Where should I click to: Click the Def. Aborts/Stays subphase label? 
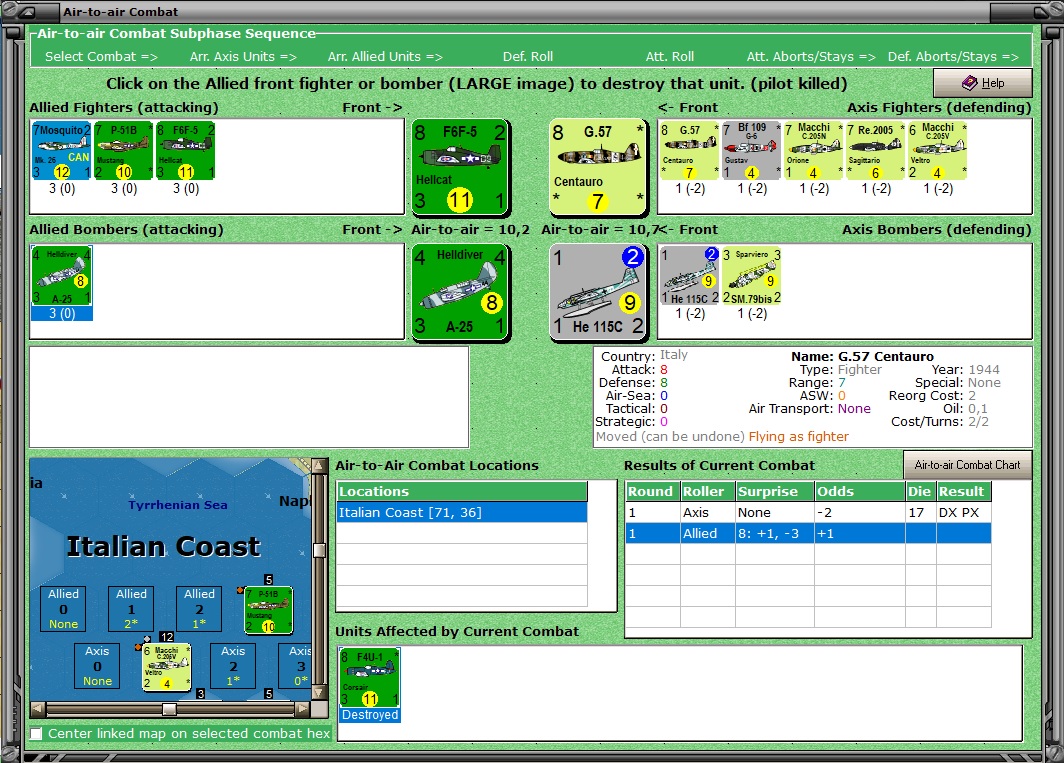point(953,56)
